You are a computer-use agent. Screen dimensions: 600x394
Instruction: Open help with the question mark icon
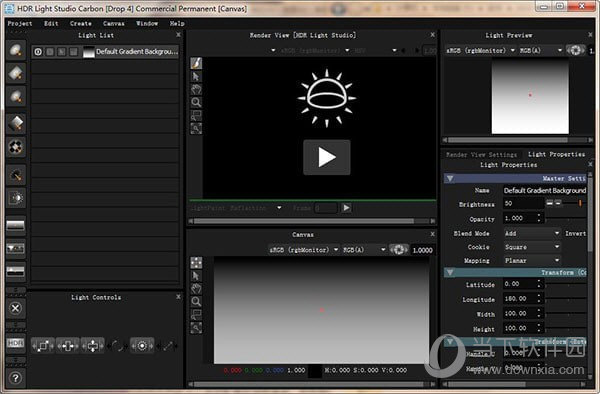(16, 378)
